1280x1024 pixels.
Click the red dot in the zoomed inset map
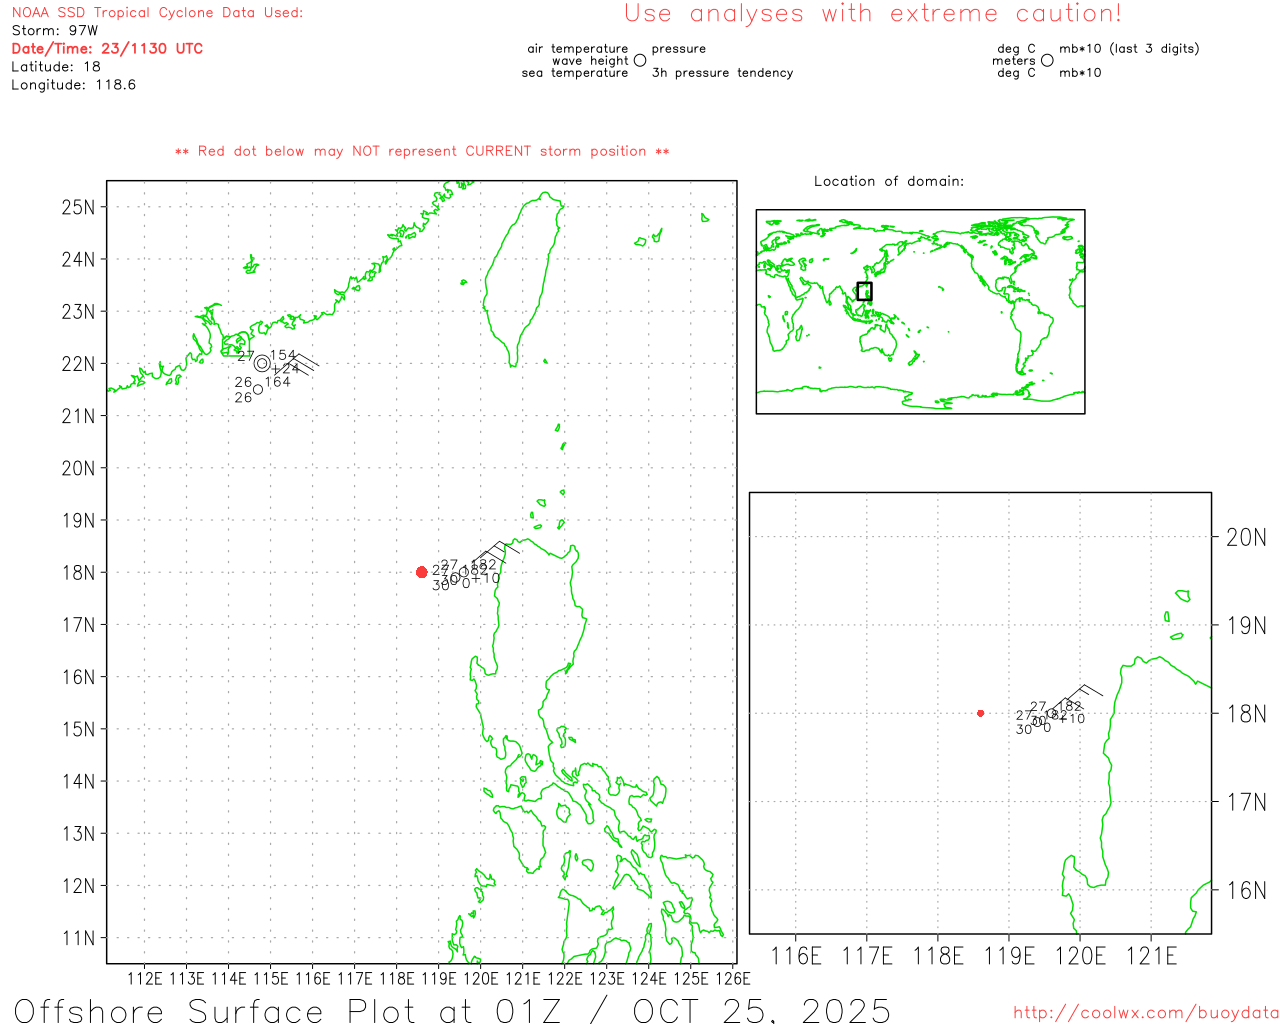pos(980,713)
